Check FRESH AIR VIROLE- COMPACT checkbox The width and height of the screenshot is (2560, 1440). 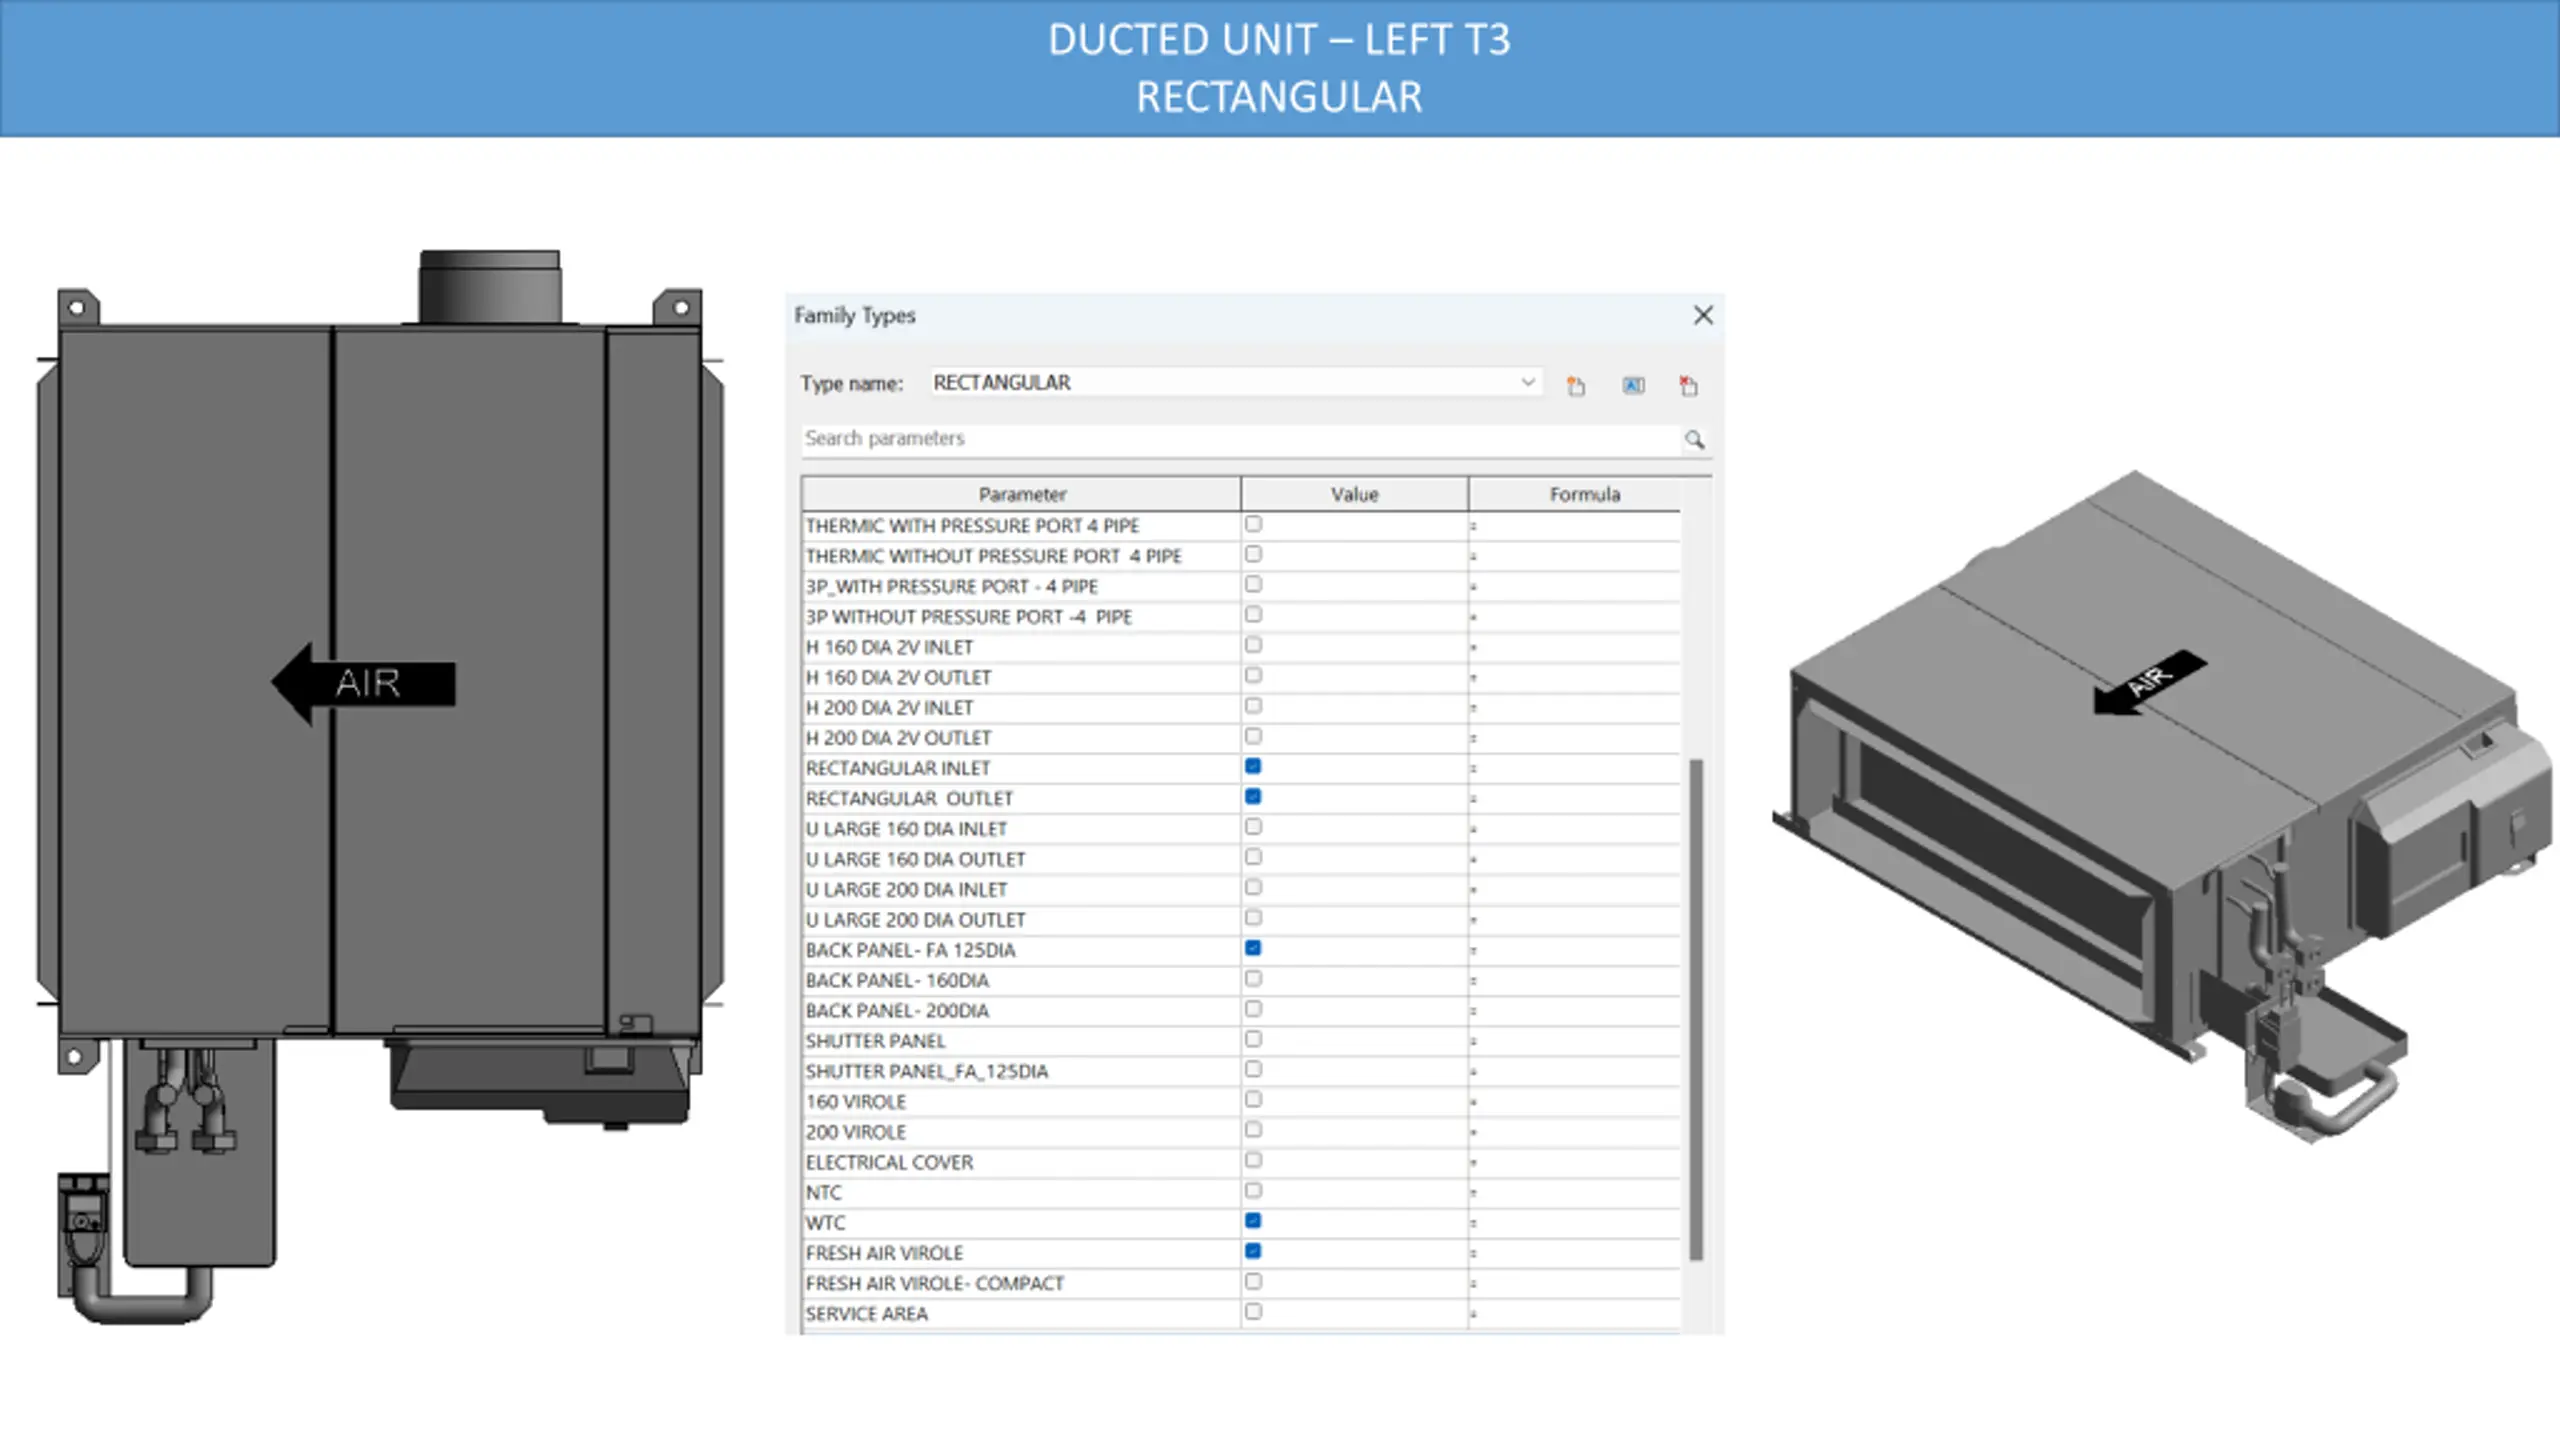[1253, 1281]
